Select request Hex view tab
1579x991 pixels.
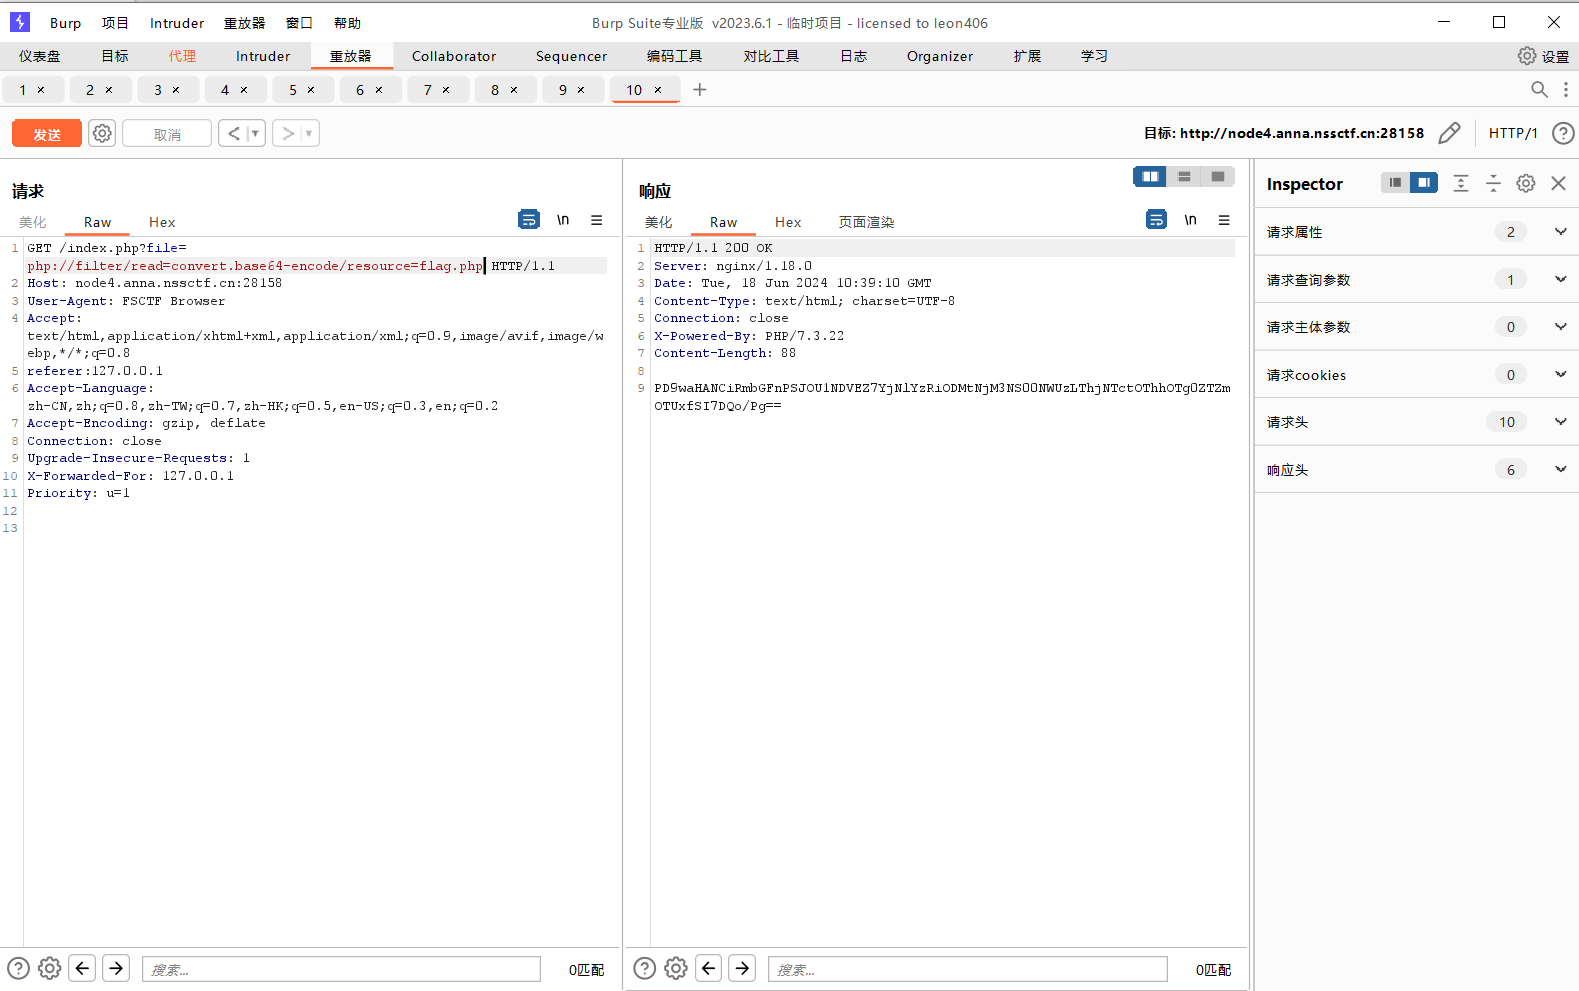pos(162,222)
